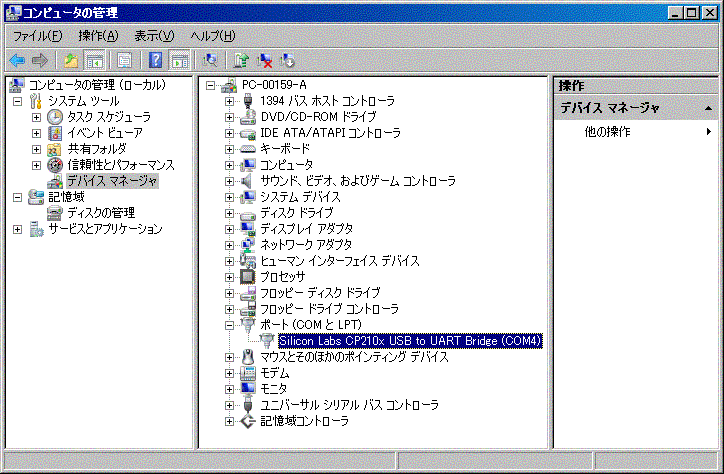This screenshot has height=474, width=724.
Task: Toggle the console tree pane icon
Action: tap(95, 60)
